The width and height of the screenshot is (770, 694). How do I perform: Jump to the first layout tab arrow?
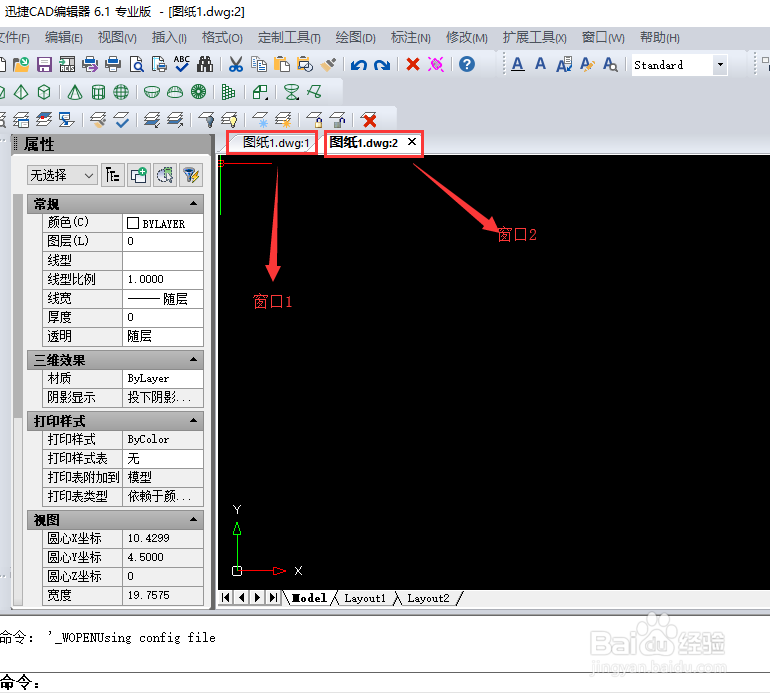[225, 598]
